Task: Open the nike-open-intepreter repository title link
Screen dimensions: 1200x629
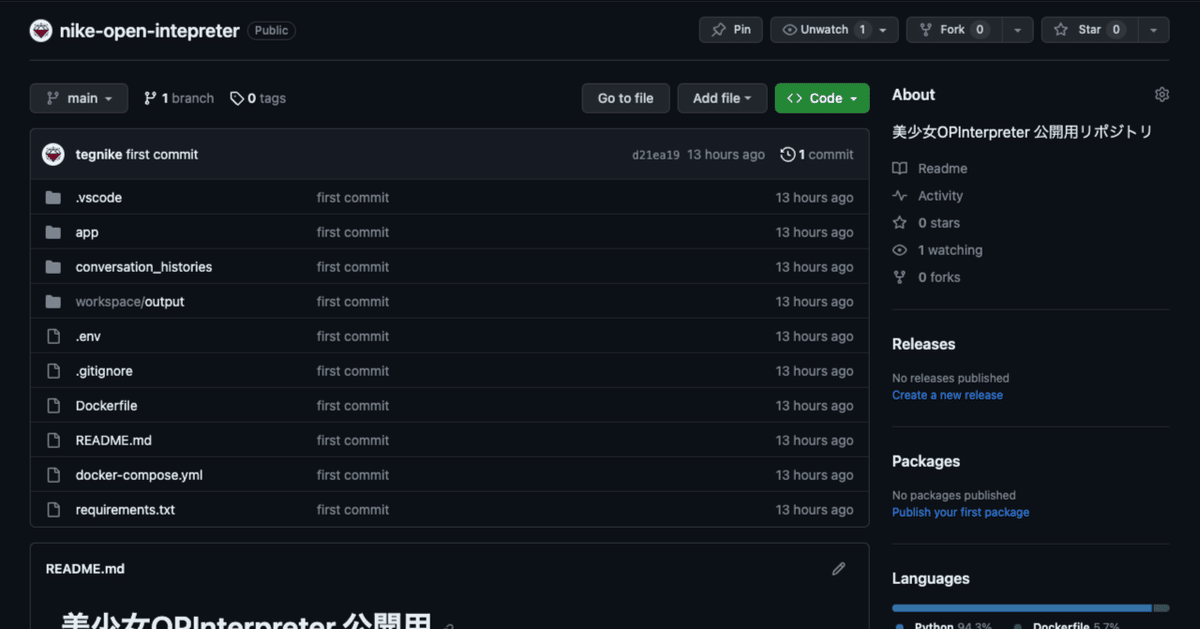Action: pyautogui.click(x=150, y=31)
